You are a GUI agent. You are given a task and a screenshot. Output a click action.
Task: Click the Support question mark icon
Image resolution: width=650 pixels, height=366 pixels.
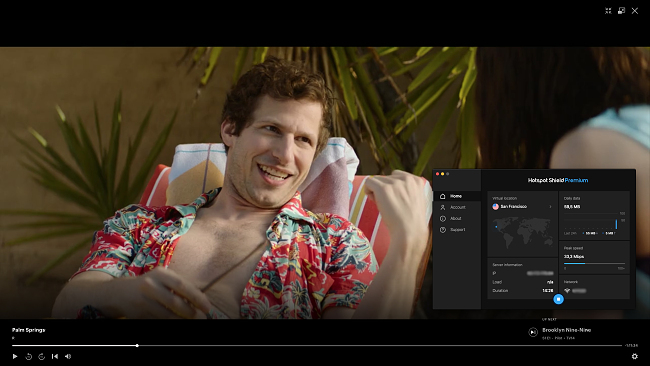[443, 230]
